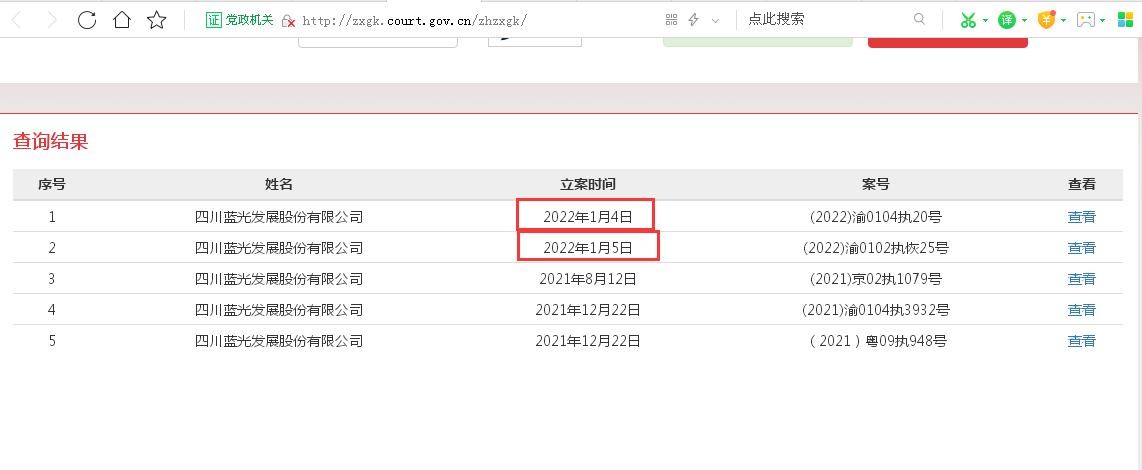1142x470 pixels.
Task: Bookmark this page with the star icon
Action: point(157,20)
